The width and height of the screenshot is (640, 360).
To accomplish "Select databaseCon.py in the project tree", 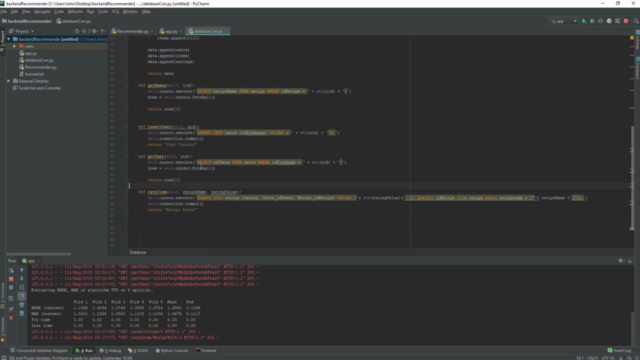I will (39, 60).
